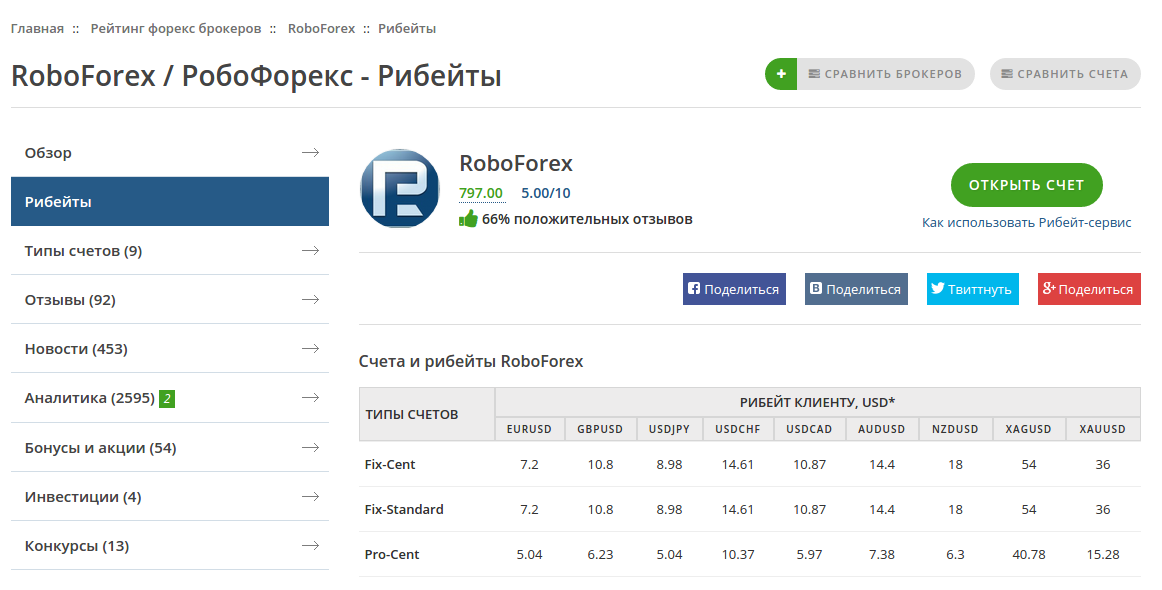
Task: Click the arrow next to Отзывы
Action: (311, 299)
